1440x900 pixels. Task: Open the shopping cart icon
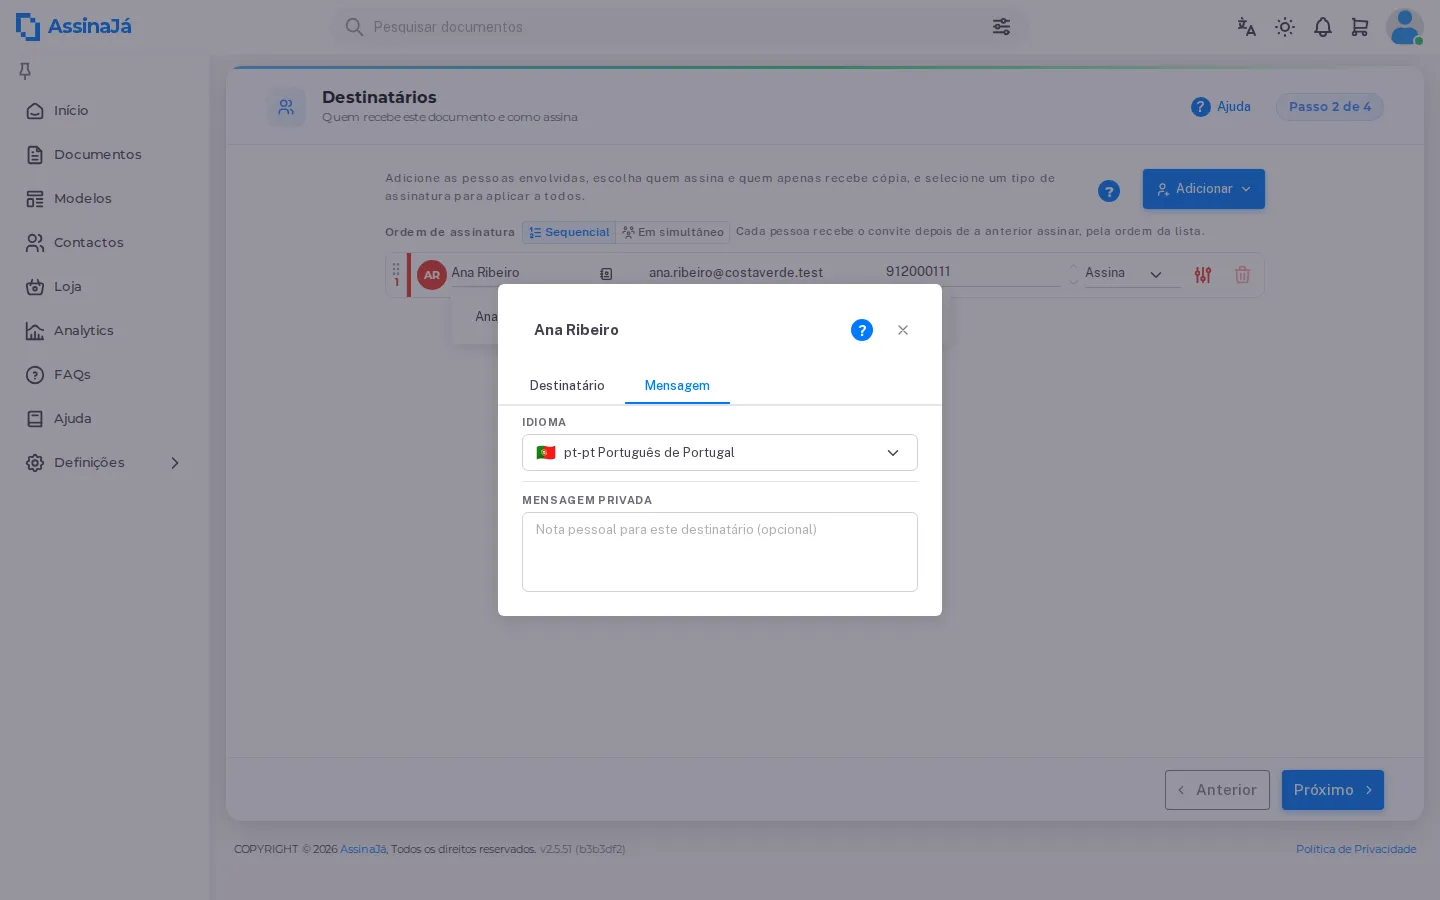point(1360,27)
